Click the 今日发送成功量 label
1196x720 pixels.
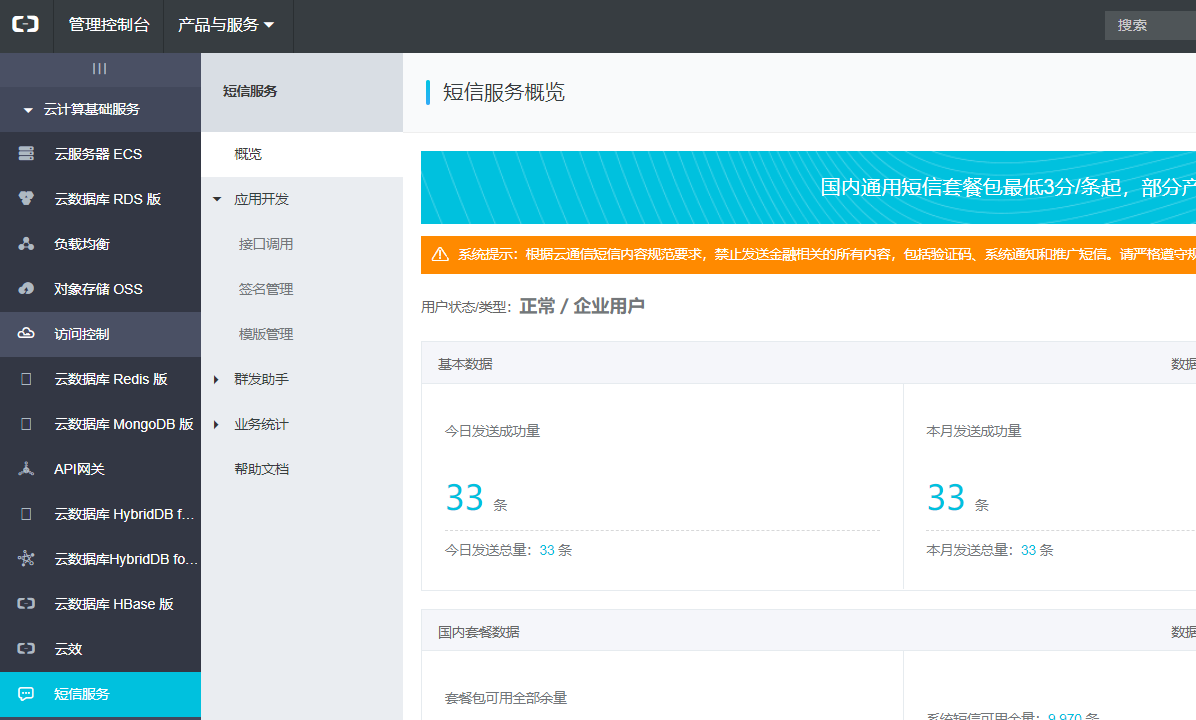[x=492, y=431]
